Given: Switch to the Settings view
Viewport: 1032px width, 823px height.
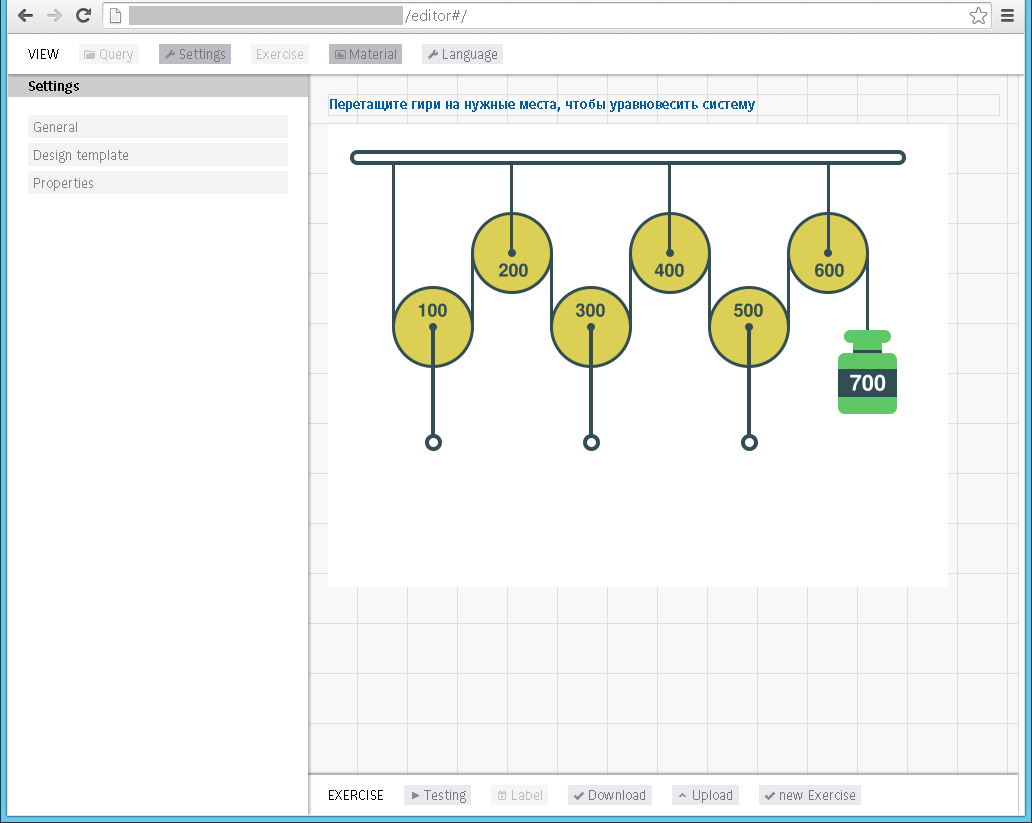Looking at the screenshot, I should click(195, 54).
